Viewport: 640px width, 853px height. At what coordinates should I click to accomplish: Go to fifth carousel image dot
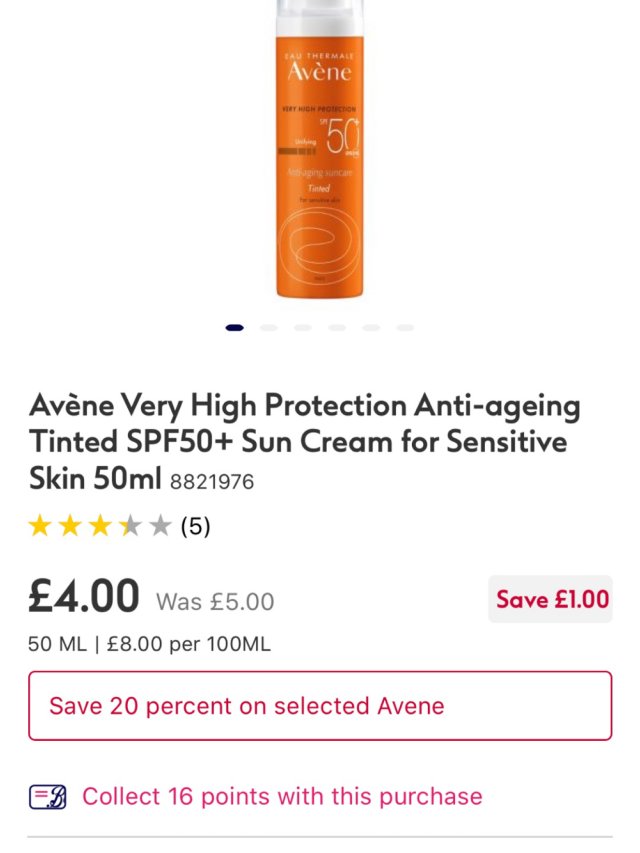tap(371, 327)
